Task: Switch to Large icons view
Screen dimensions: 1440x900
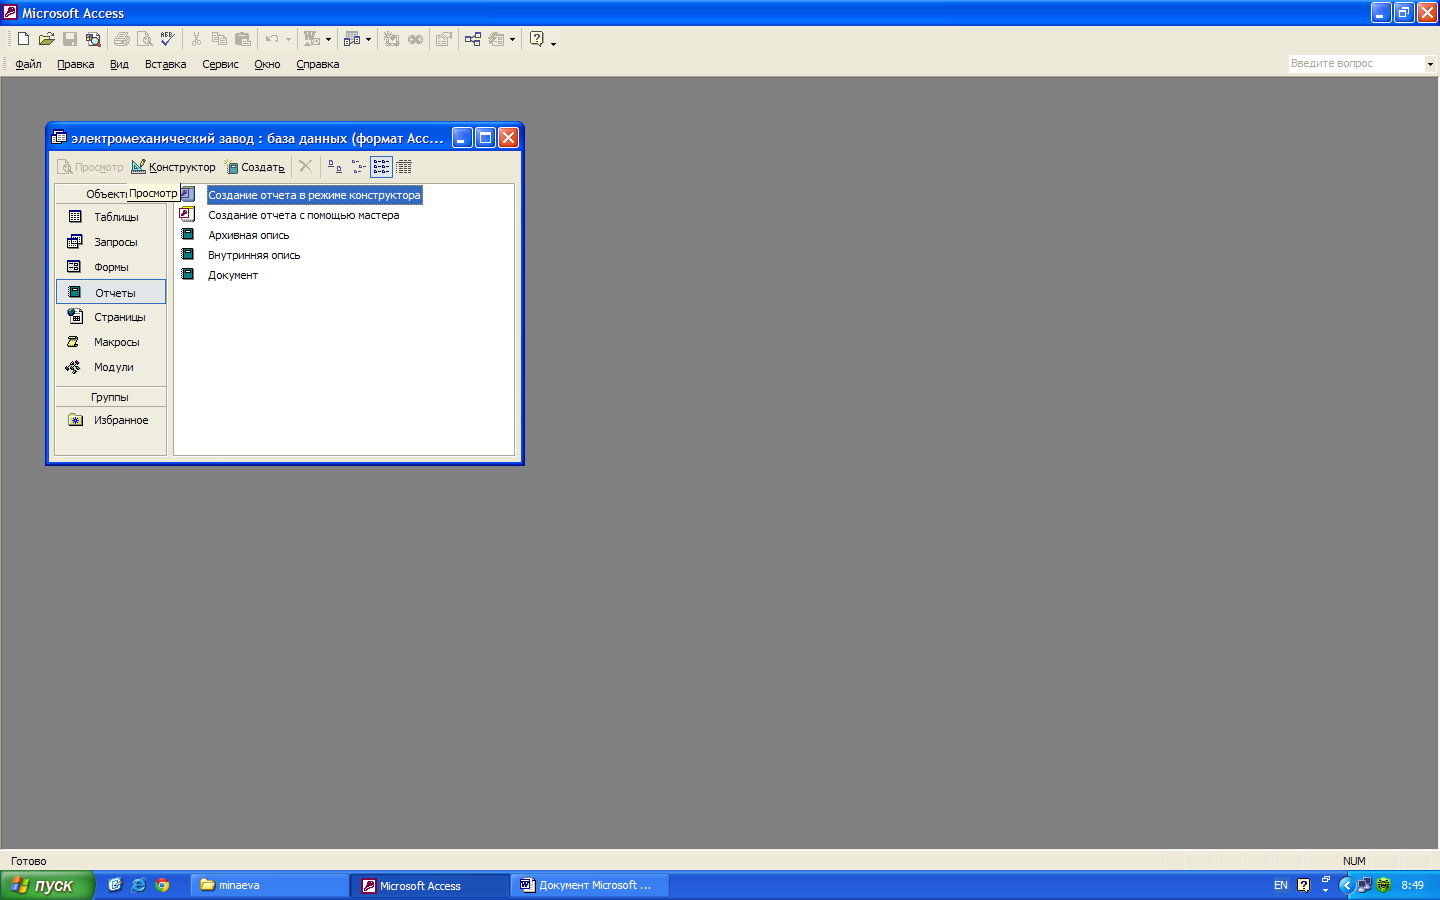Action: point(335,166)
